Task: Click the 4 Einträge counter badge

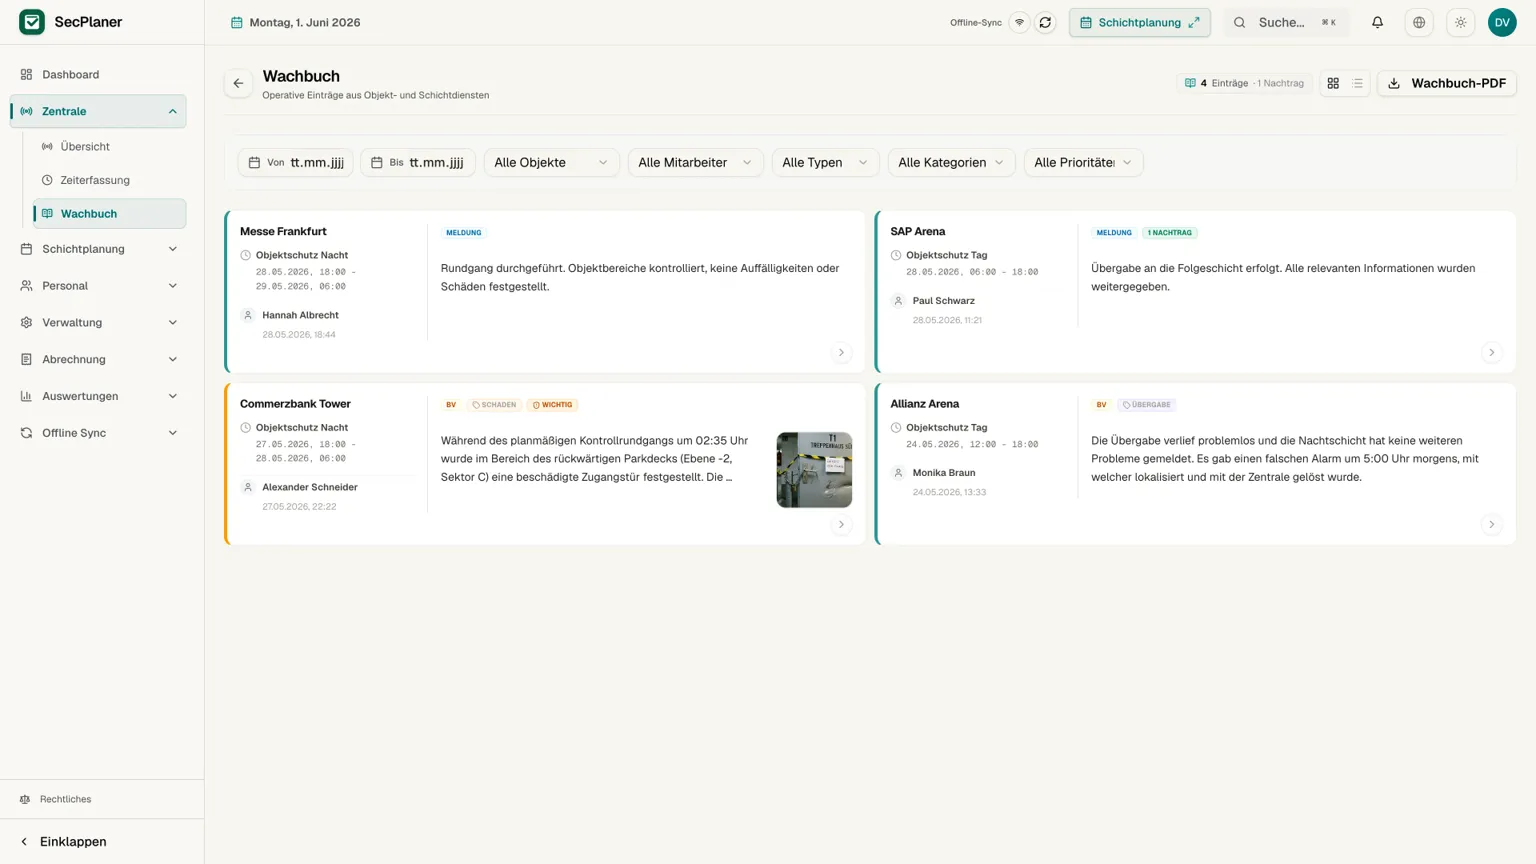Action: [x=1244, y=84]
